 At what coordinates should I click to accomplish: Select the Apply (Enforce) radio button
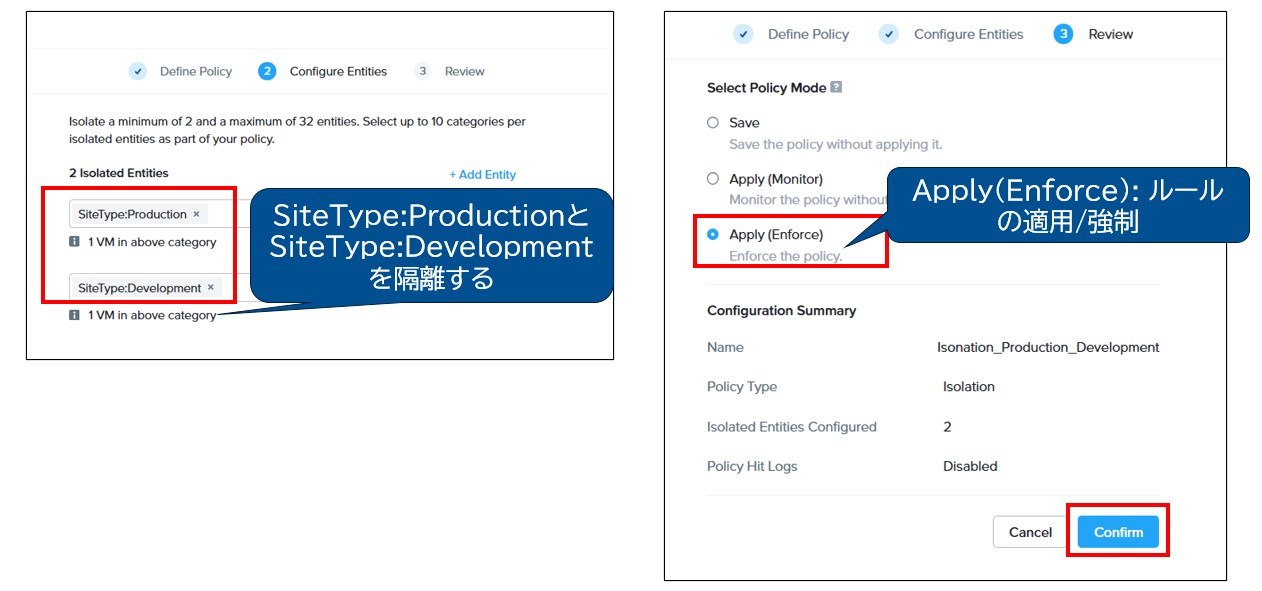(x=713, y=235)
